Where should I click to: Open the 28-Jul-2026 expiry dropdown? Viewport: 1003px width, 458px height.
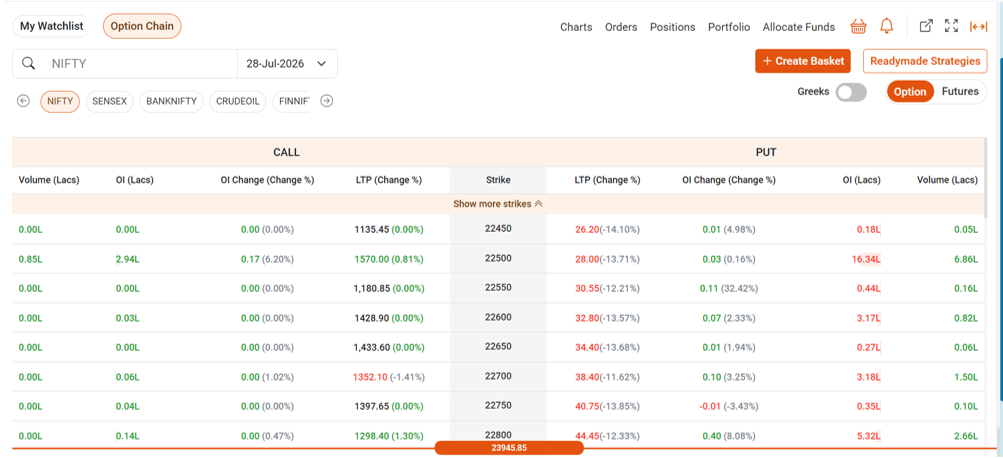[287, 63]
